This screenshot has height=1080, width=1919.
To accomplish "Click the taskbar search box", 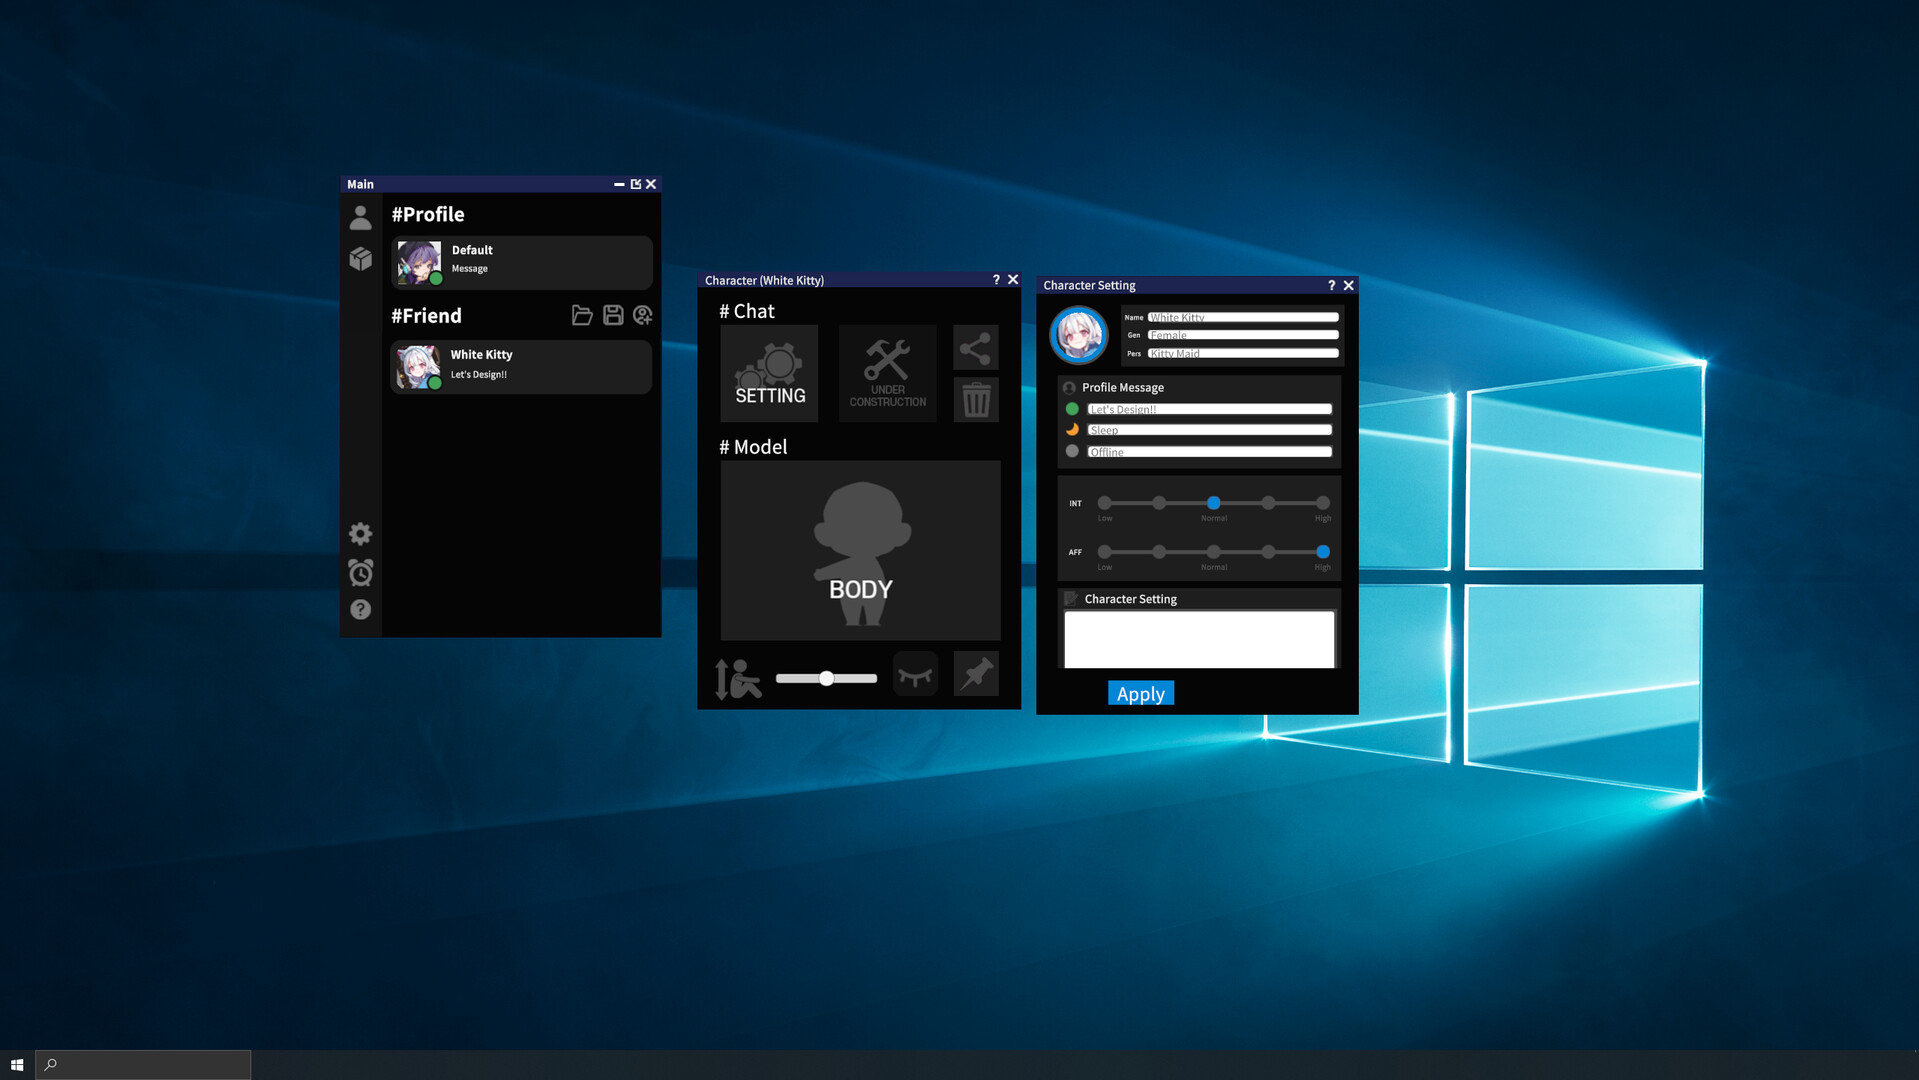I will [143, 1065].
